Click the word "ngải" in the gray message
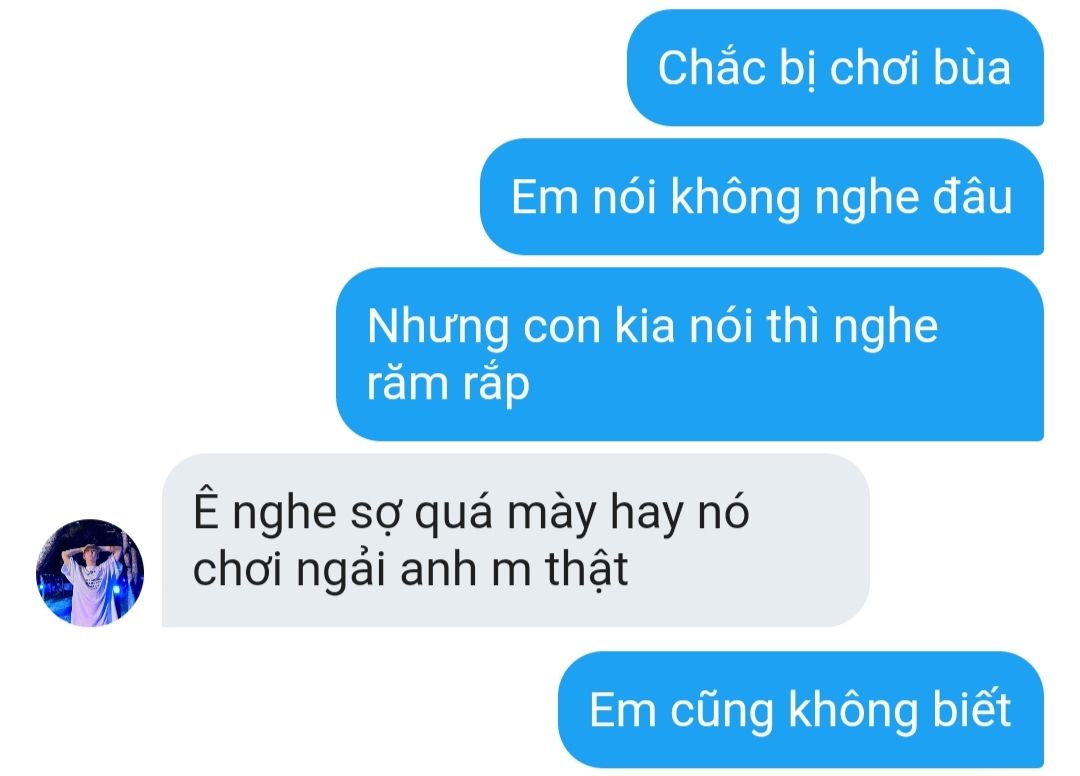Image resolution: width=1080 pixels, height=776 pixels. tap(340, 571)
